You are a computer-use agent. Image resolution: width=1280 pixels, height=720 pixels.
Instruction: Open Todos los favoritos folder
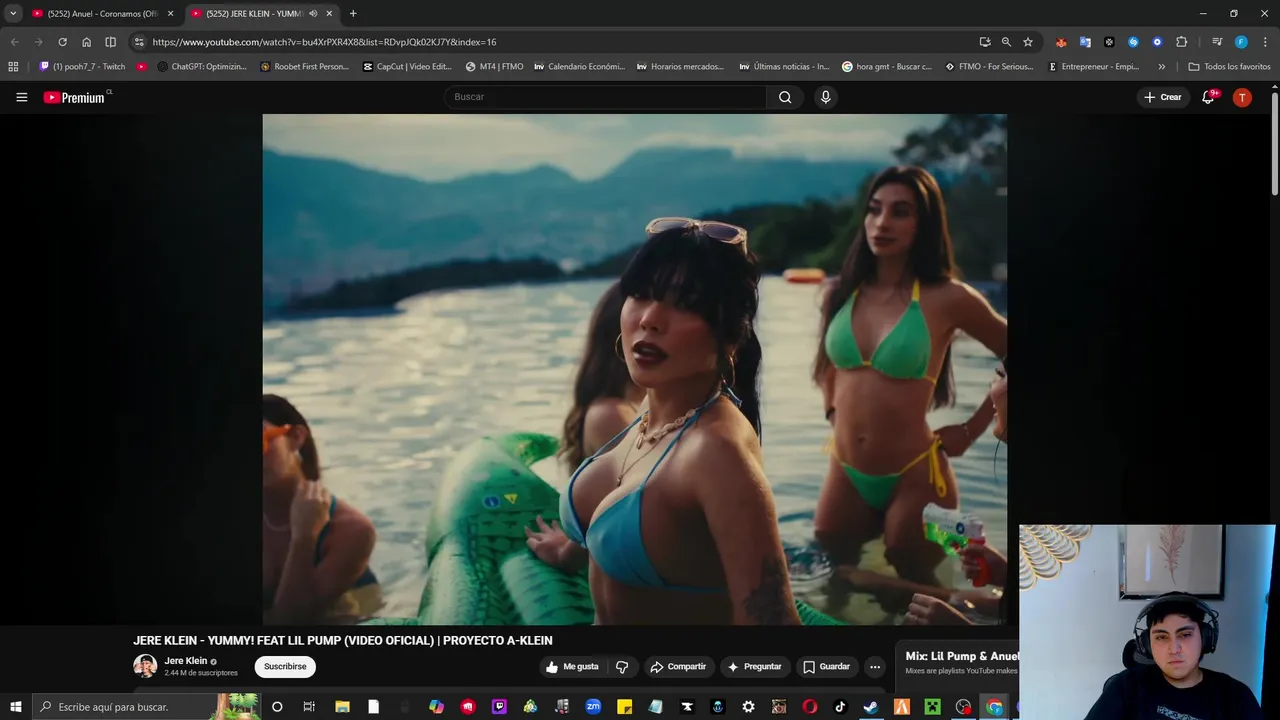tap(1229, 67)
